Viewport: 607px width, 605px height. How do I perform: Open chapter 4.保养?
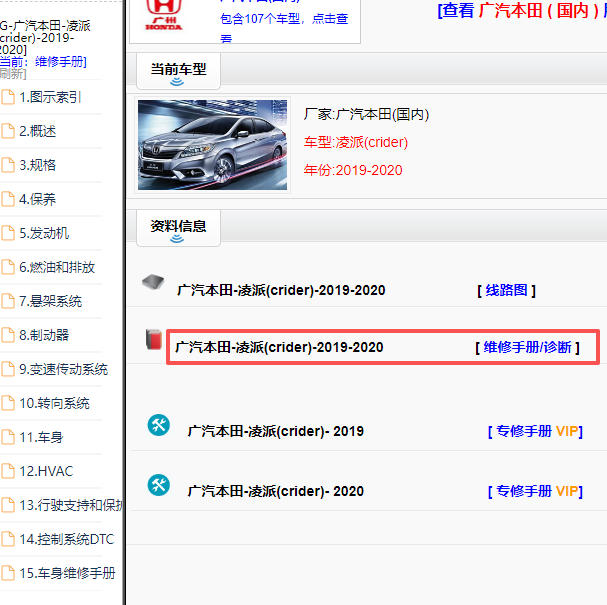[x=38, y=199]
